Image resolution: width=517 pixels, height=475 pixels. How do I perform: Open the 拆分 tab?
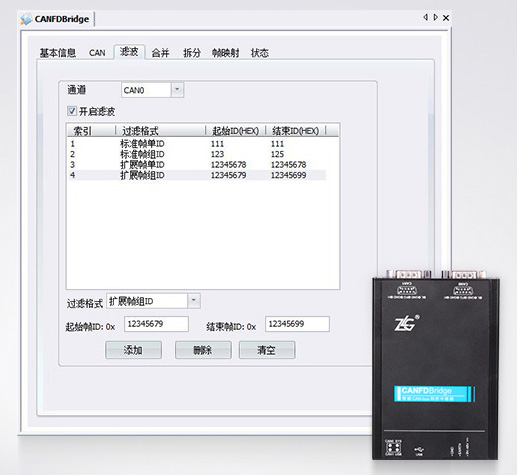coord(192,53)
